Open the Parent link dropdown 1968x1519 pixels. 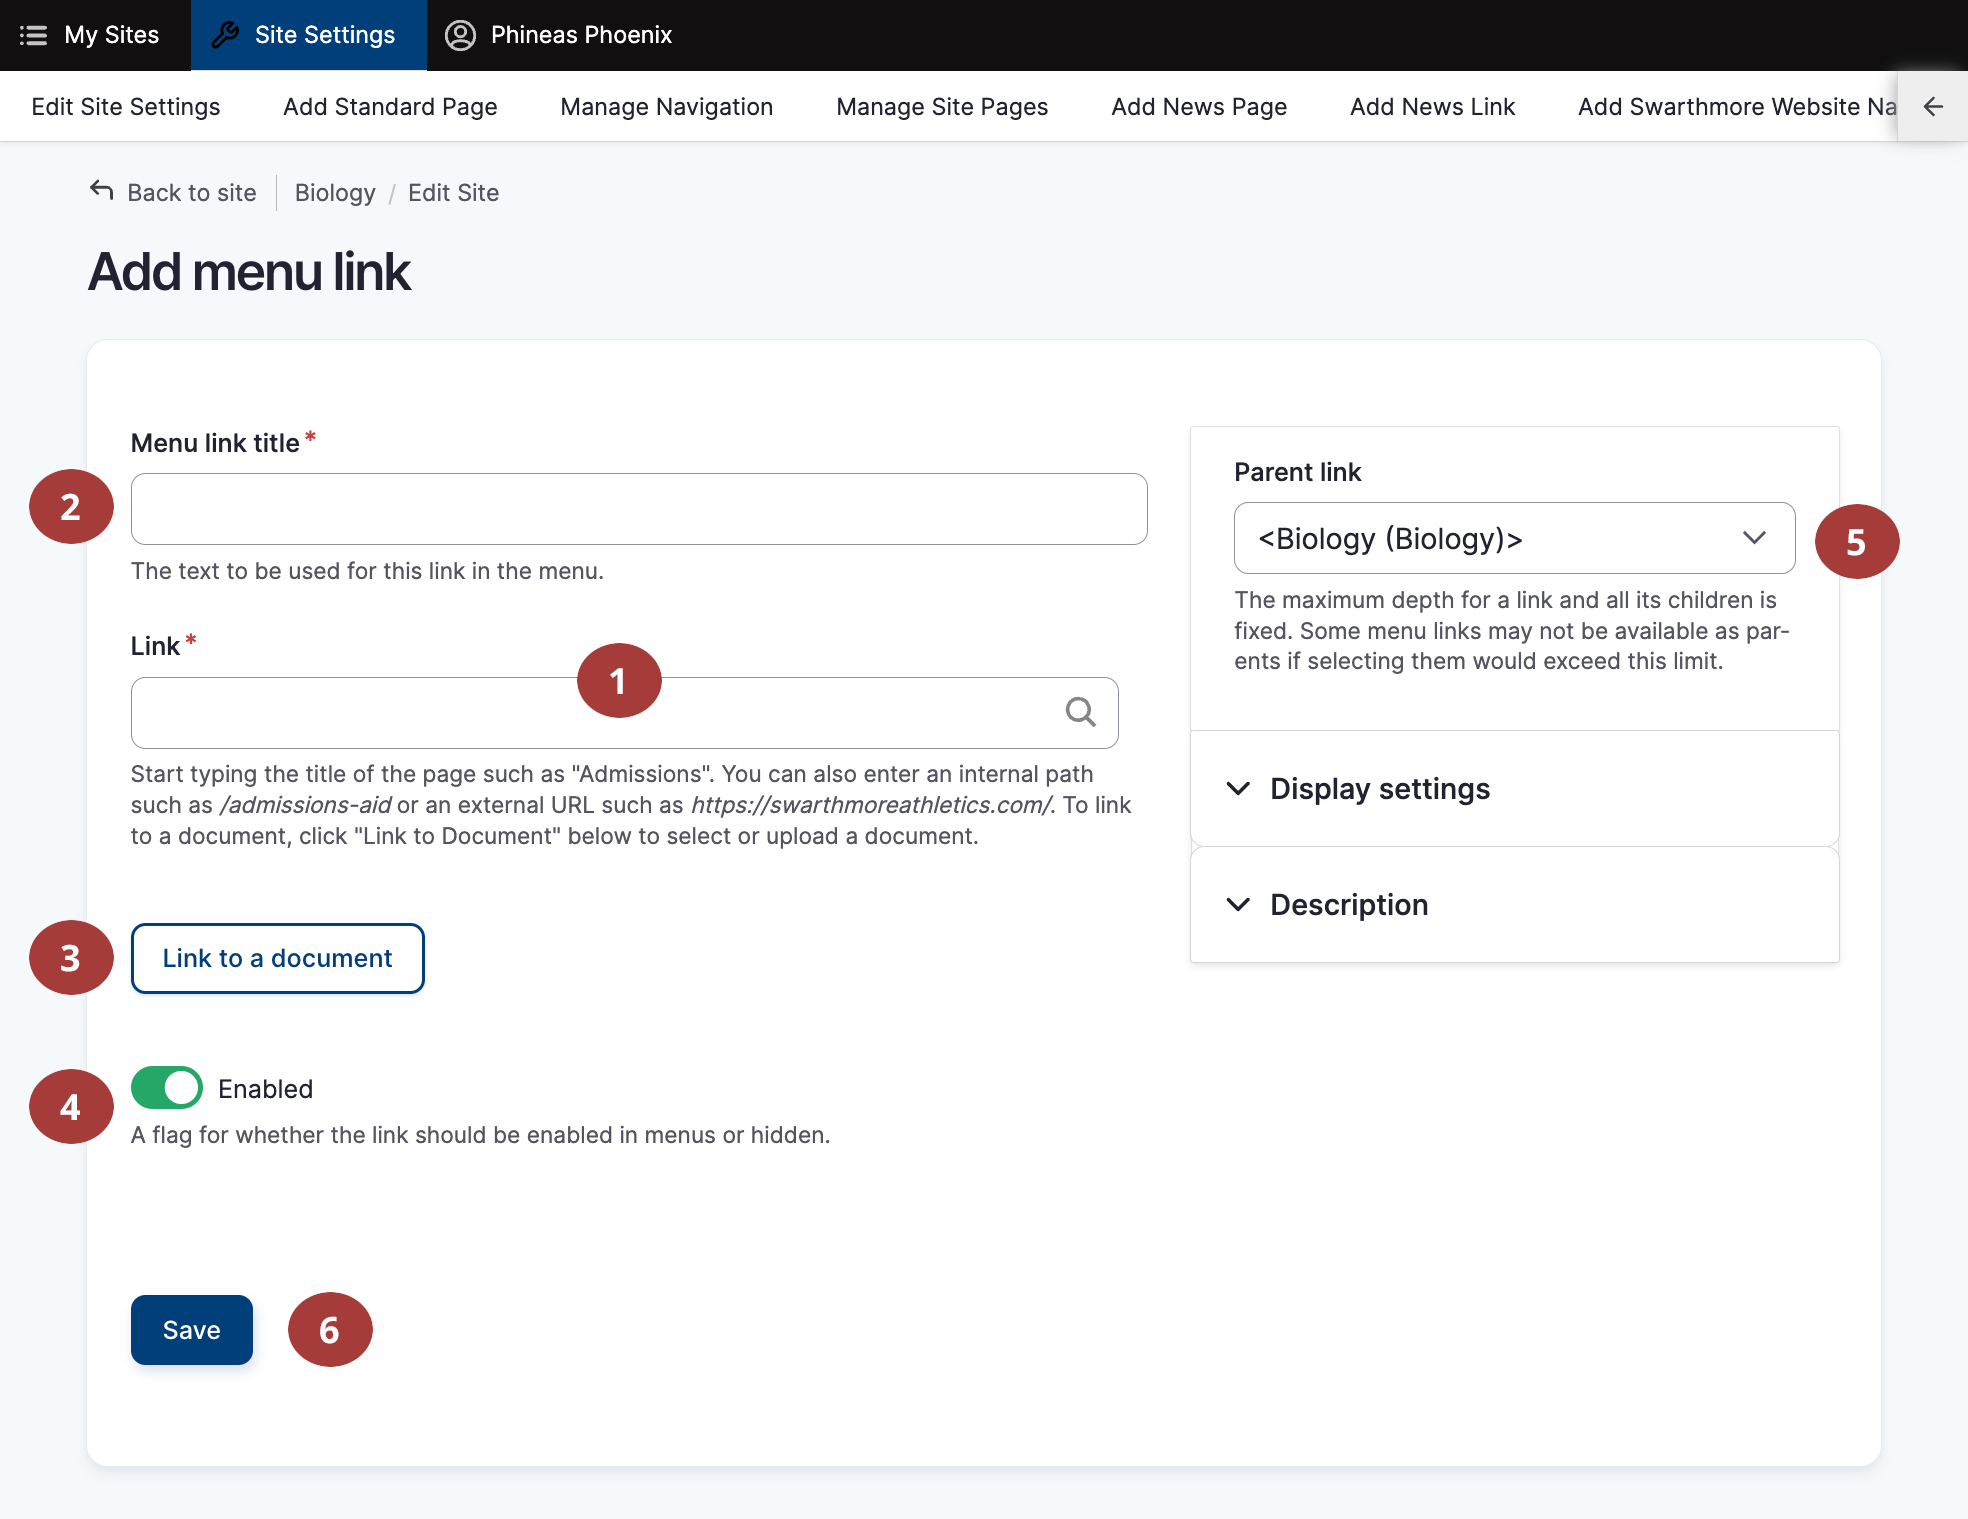point(1514,538)
